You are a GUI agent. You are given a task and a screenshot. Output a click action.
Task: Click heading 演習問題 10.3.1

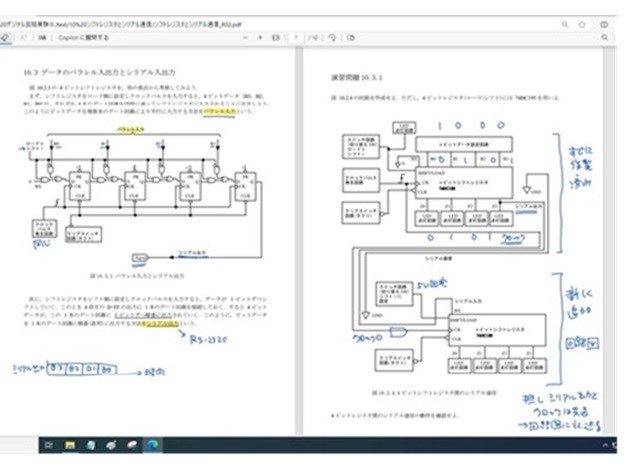357,77
